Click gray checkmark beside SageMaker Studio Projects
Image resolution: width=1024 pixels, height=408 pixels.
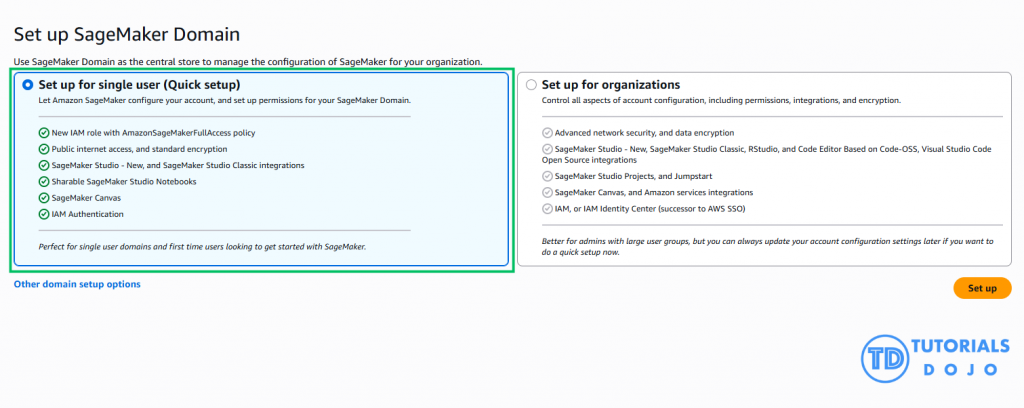tap(546, 176)
